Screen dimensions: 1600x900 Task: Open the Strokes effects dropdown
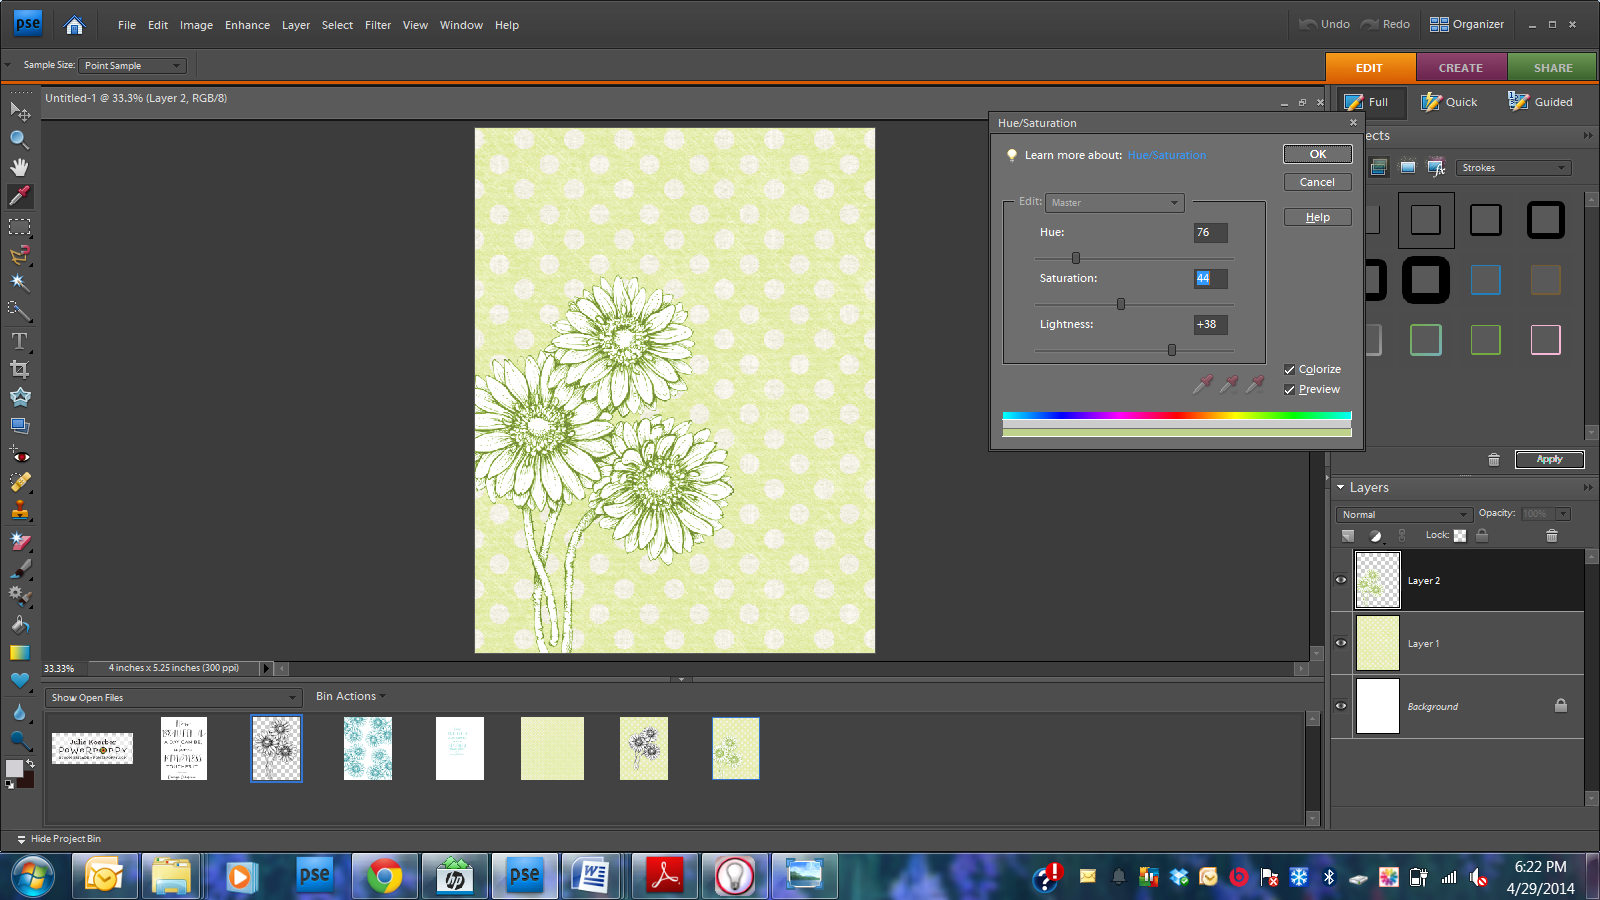pyautogui.click(x=1512, y=168)
